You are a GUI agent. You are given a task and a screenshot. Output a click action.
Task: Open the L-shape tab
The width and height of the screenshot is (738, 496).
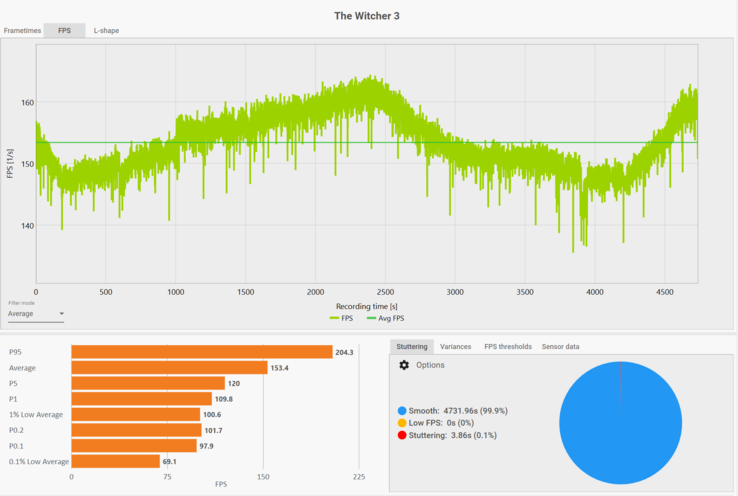coord(107,31)
